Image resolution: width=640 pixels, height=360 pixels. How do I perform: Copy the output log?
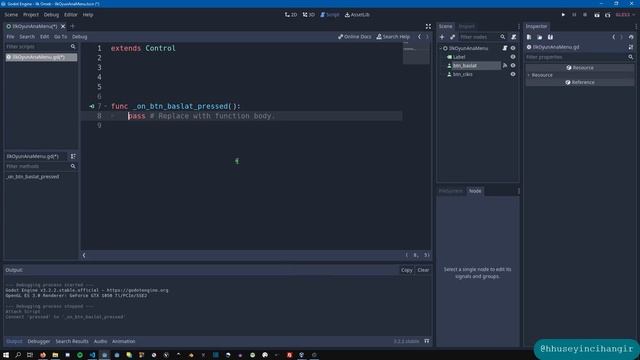pyautogui.click(x=407, y=270)
